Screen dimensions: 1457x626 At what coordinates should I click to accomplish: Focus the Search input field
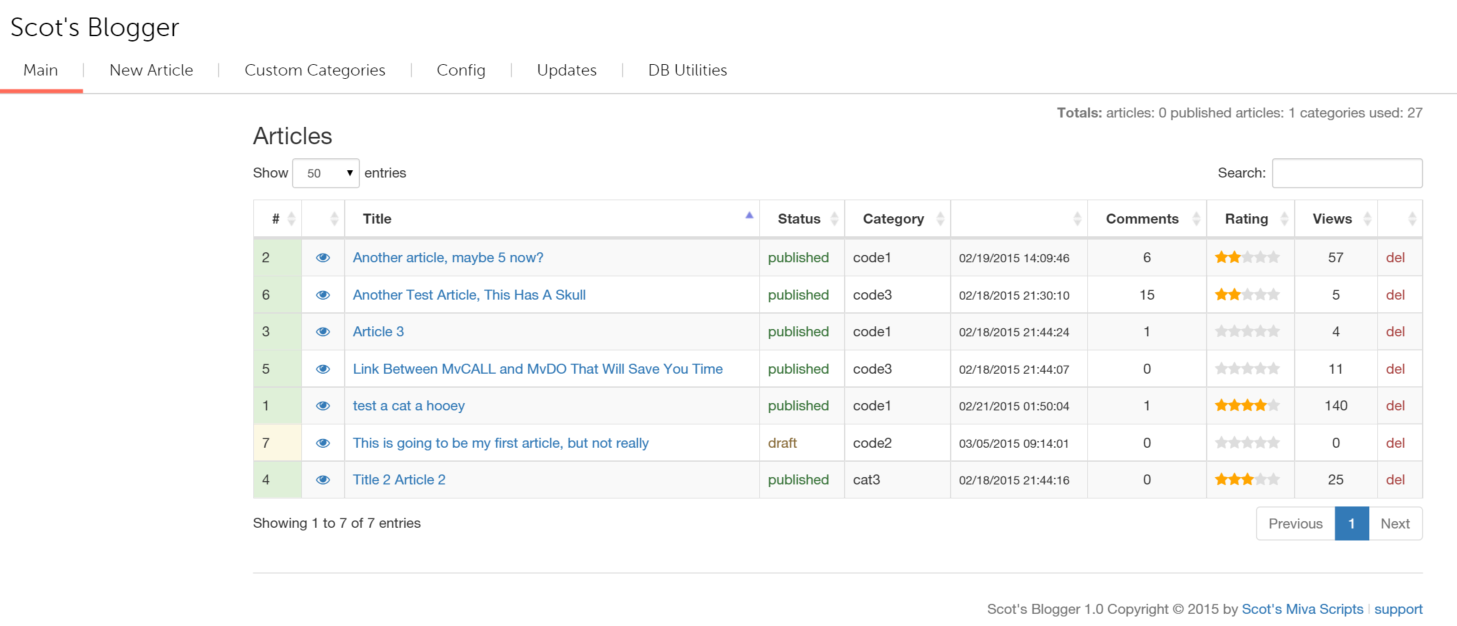click(x=1346, y=173)
